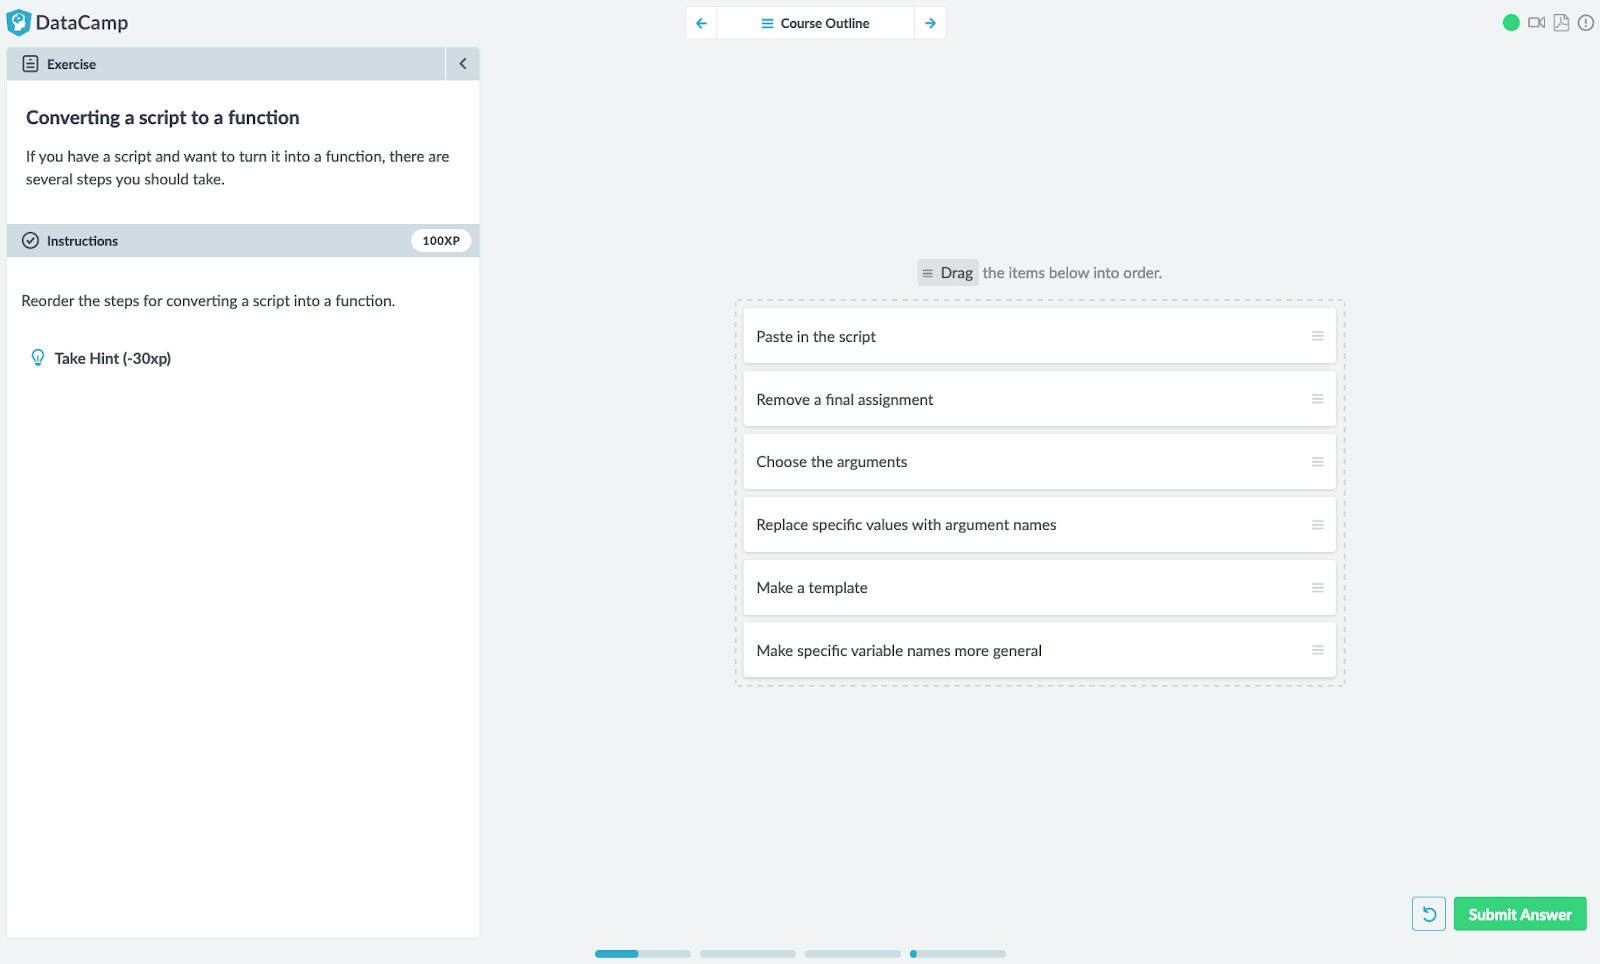Select the 'Make a template' item
This screenshot has width=1600, height=964.
click(x=1039, y=588)
